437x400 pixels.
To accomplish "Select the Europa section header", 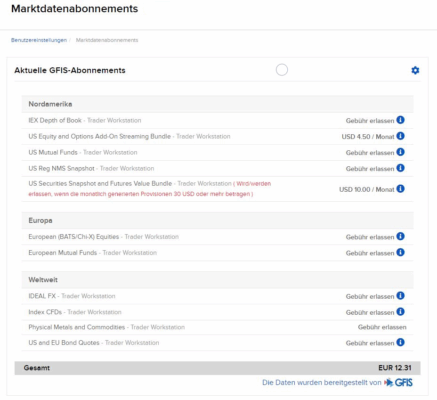I will [x=217, y=220].
